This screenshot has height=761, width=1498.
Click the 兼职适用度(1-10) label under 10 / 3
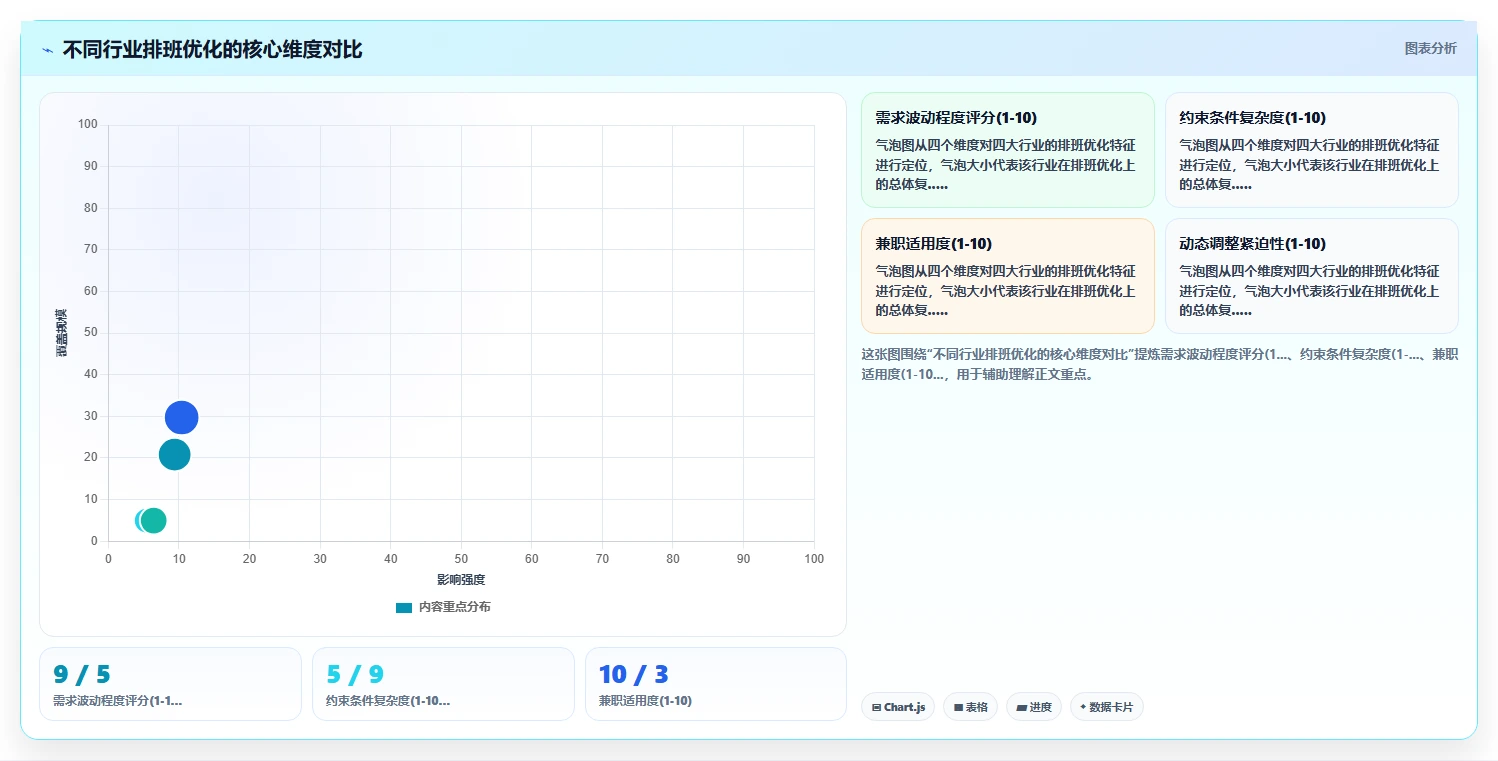click(x=645, y=701)
